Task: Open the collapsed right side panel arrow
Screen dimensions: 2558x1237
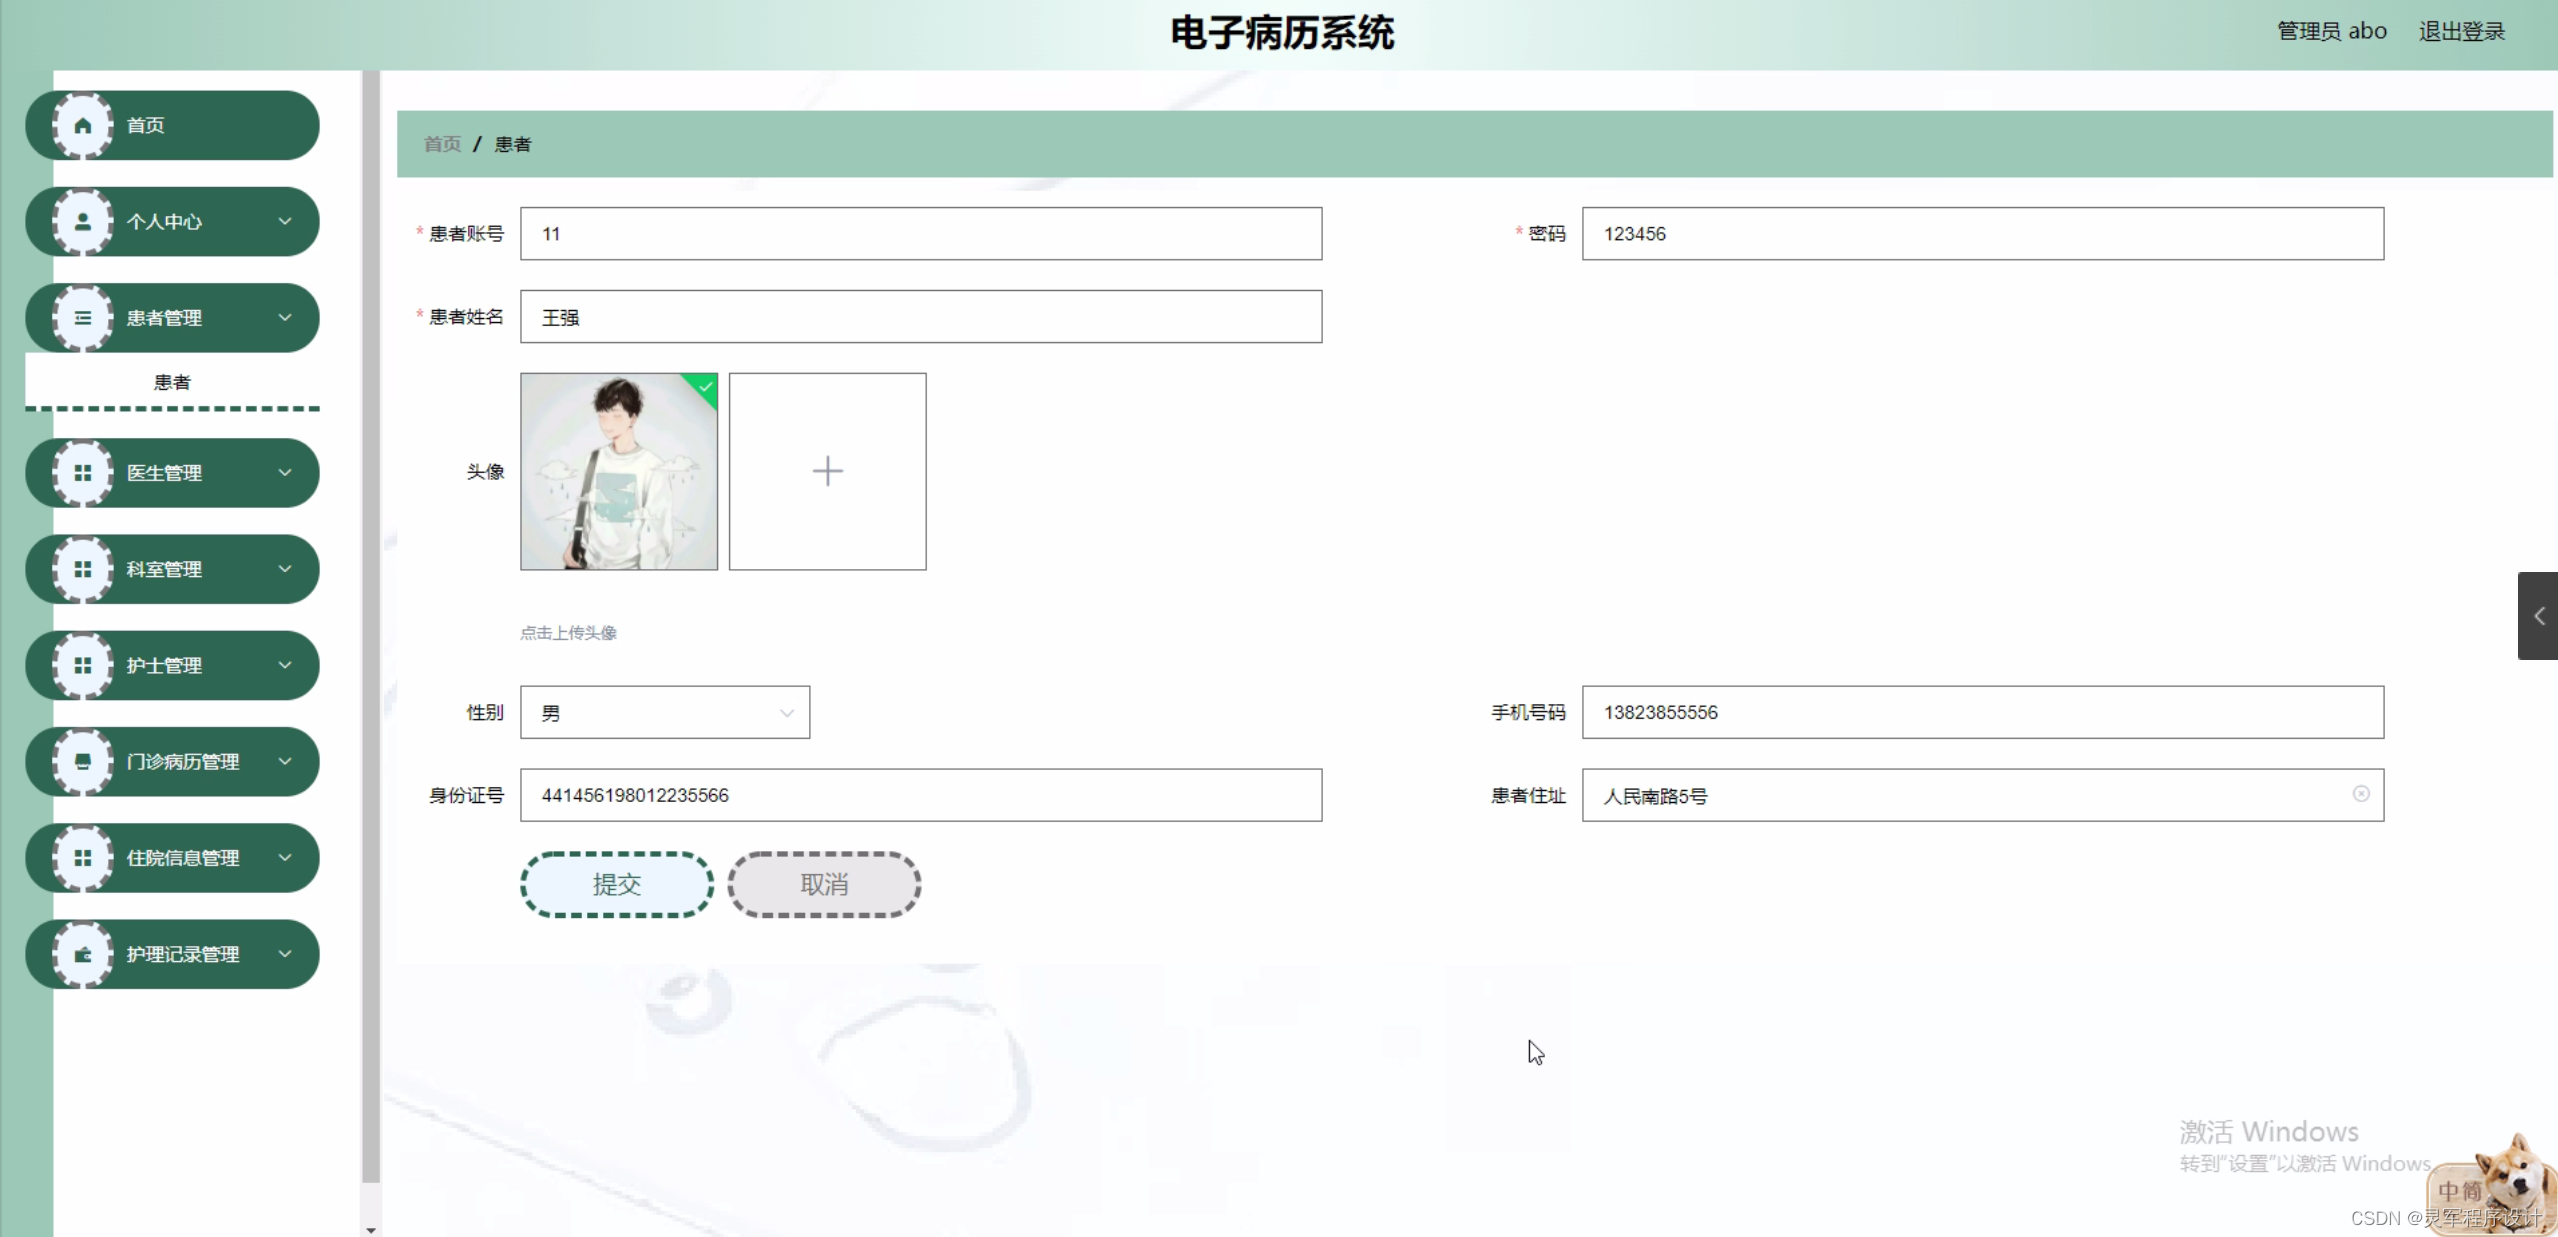Action: click(x=2538, y=616)
